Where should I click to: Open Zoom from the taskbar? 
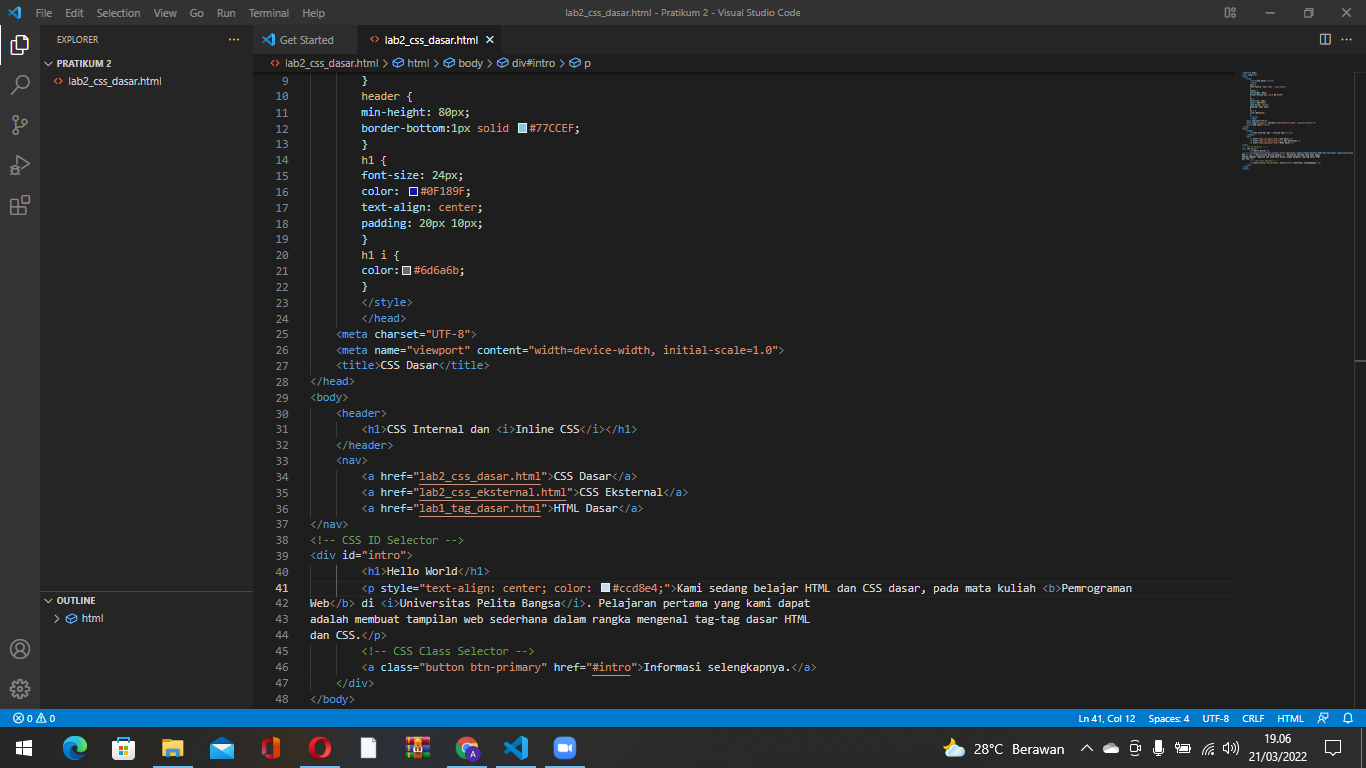565,748
